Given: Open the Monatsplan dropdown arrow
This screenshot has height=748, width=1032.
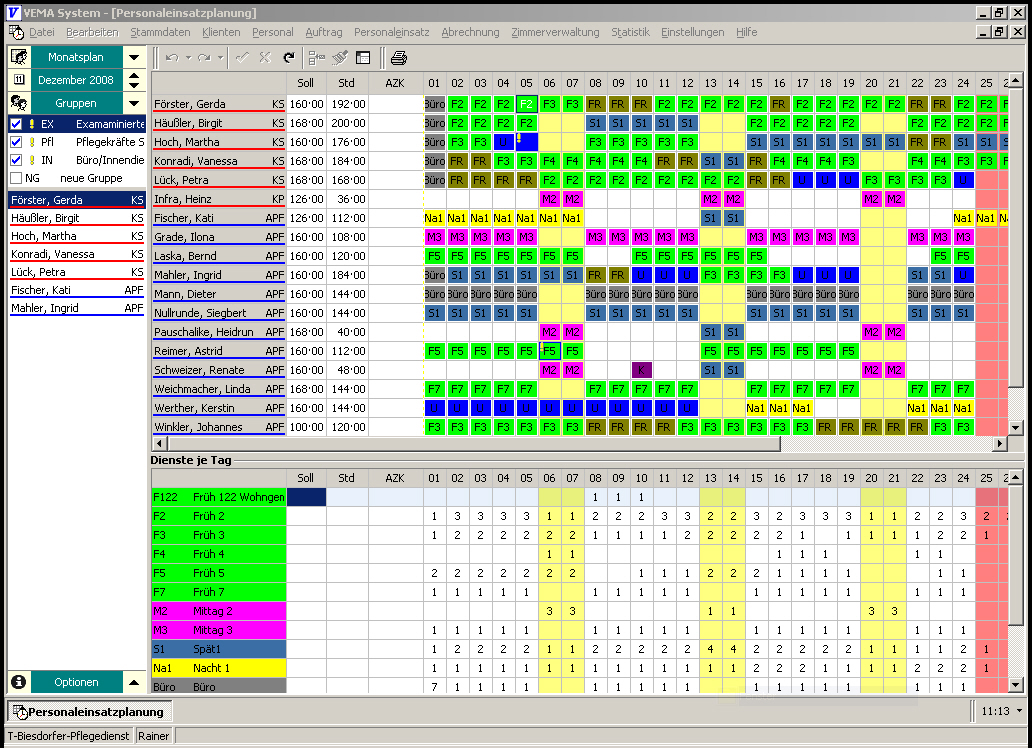Looking at the screenshot, I should tap(134, 57).
